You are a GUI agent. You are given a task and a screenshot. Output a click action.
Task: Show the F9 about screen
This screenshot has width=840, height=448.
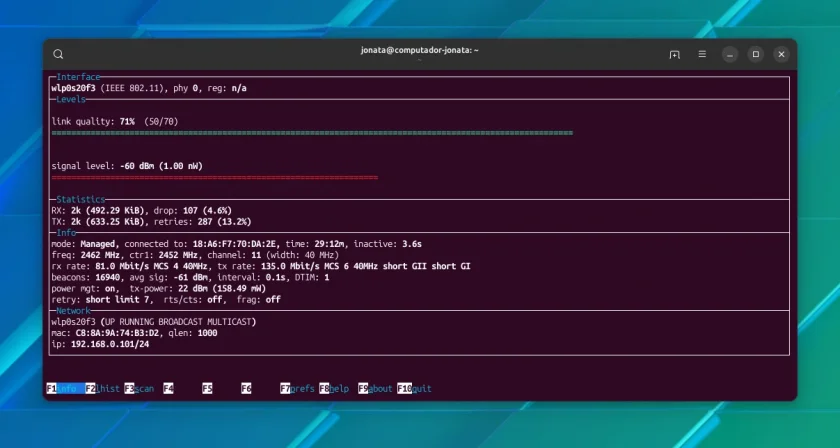tap(375, 389)
